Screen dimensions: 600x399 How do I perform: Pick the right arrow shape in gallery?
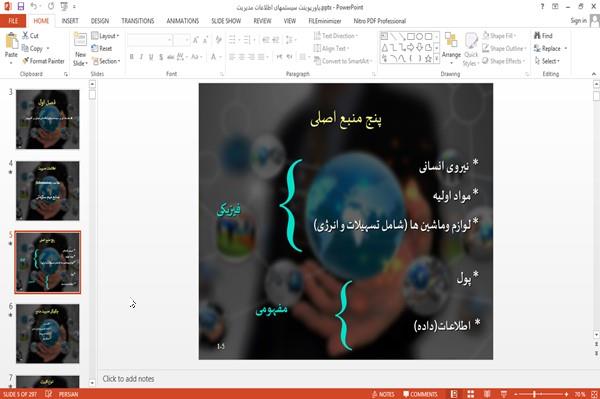411,47
